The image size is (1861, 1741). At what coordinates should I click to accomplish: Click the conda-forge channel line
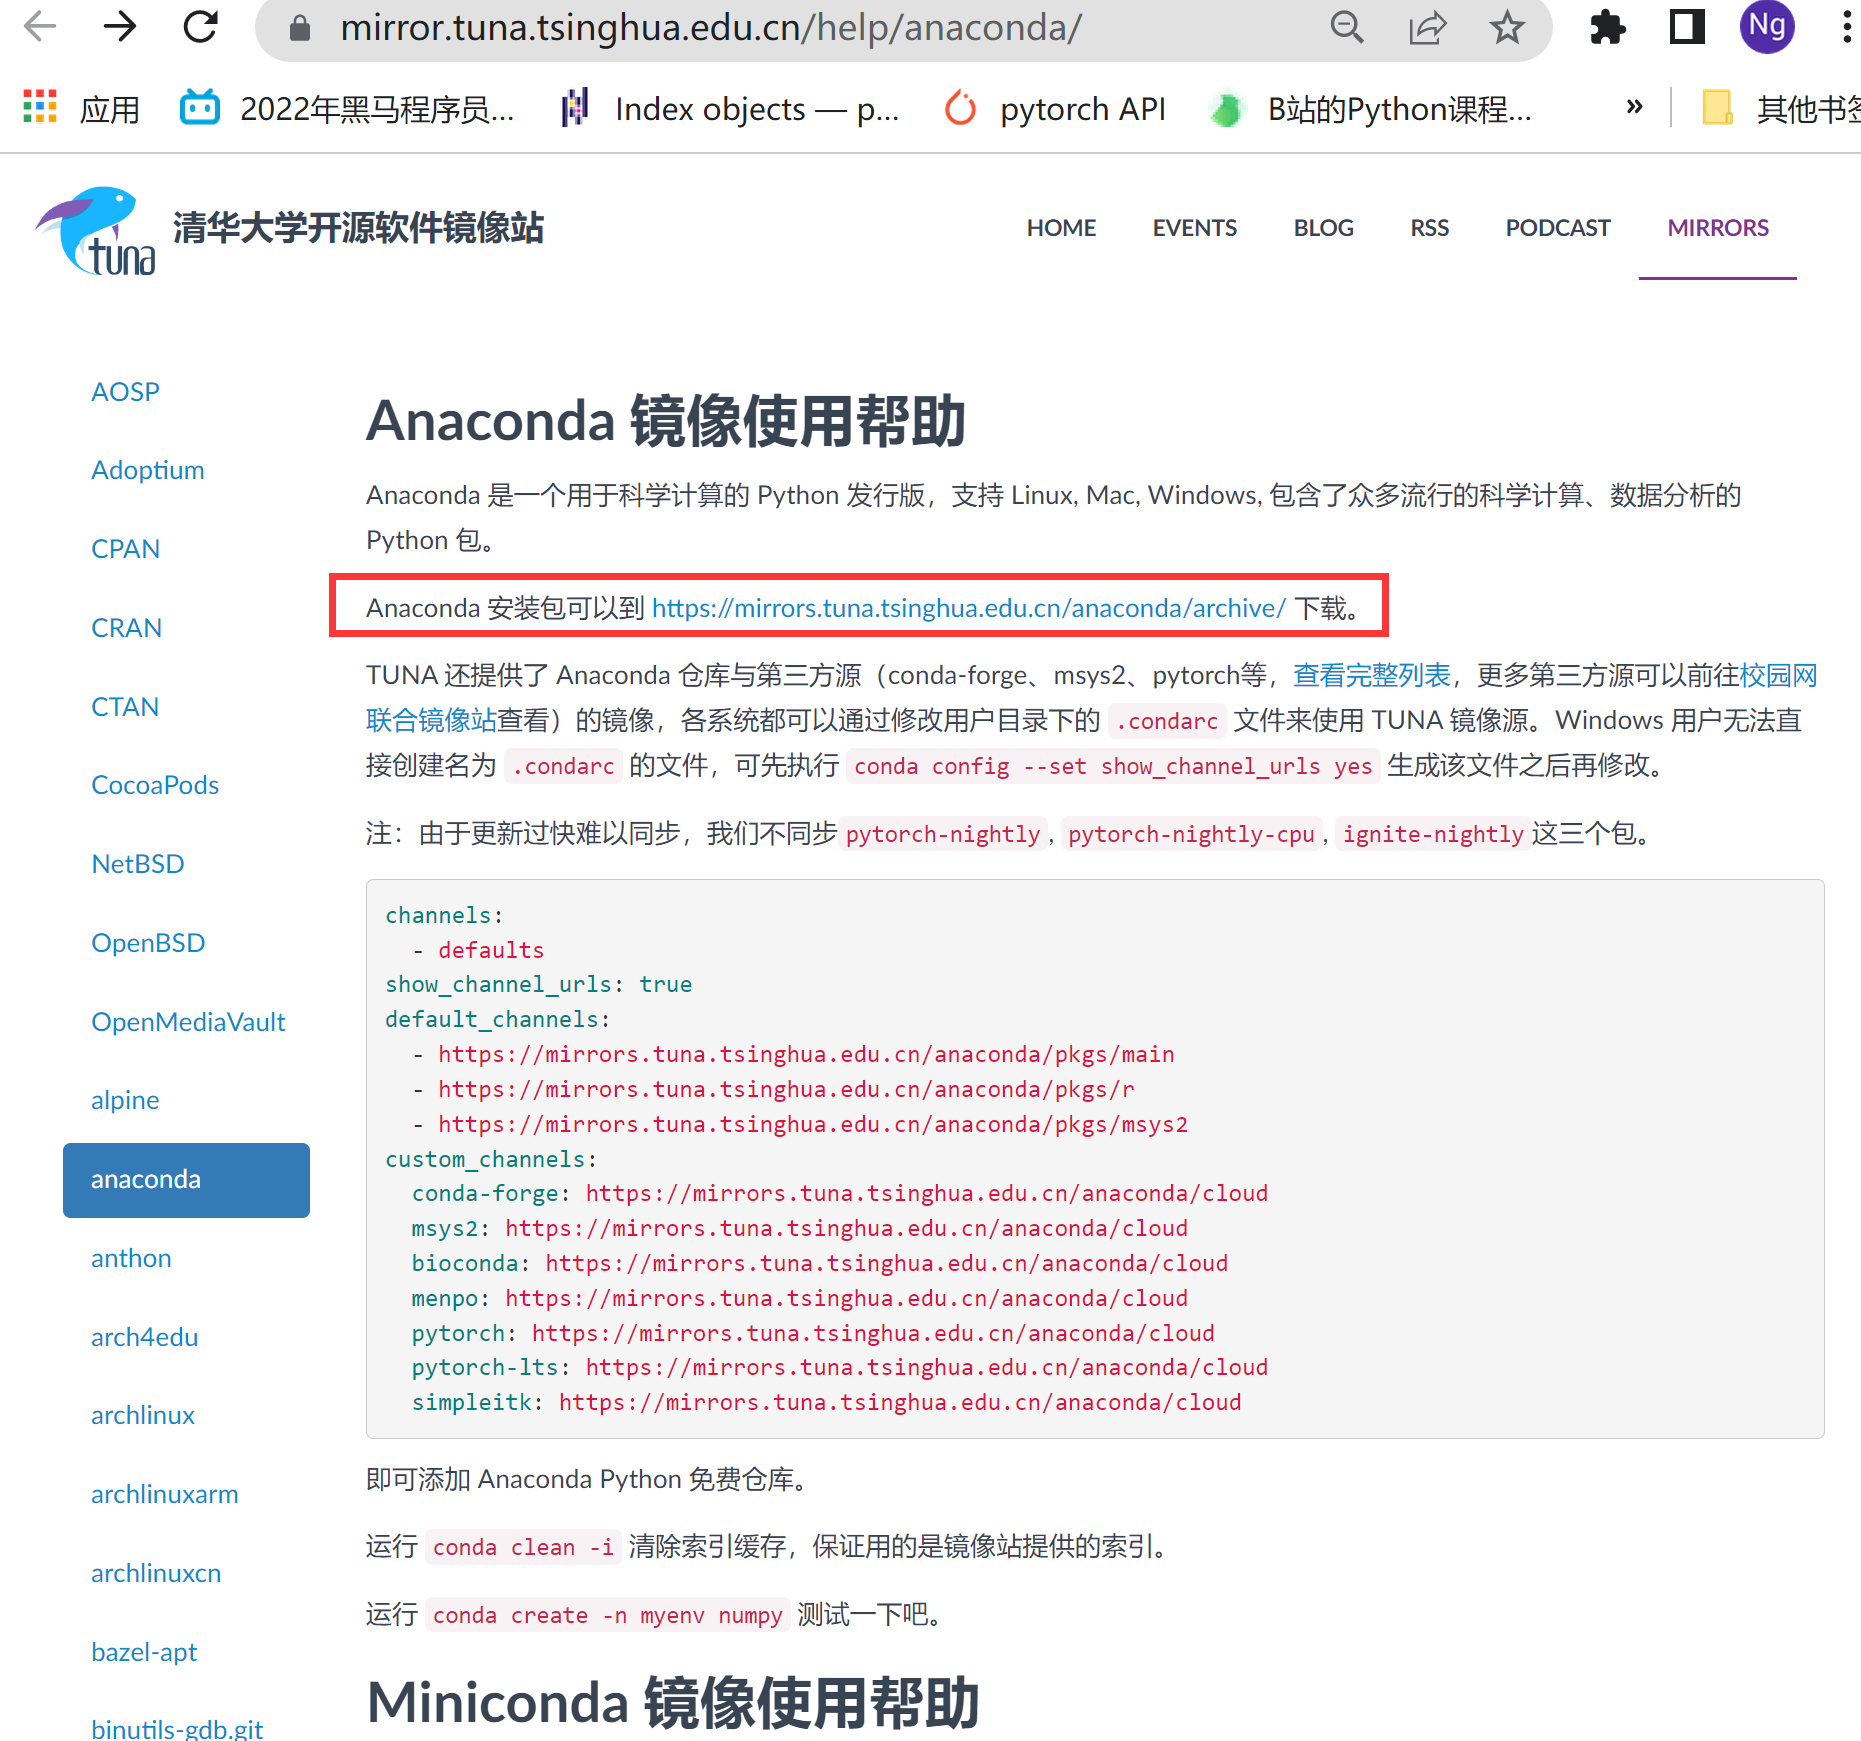coord(840,1193)
